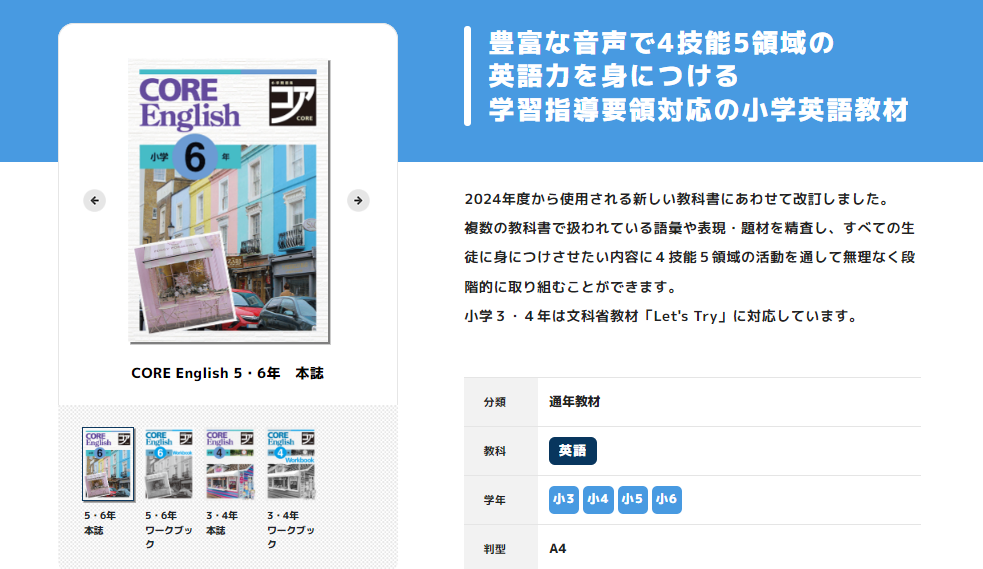Click the previous image arrow
The width and height of the screenshot is (983, 569).
click(x=94, y=200)
